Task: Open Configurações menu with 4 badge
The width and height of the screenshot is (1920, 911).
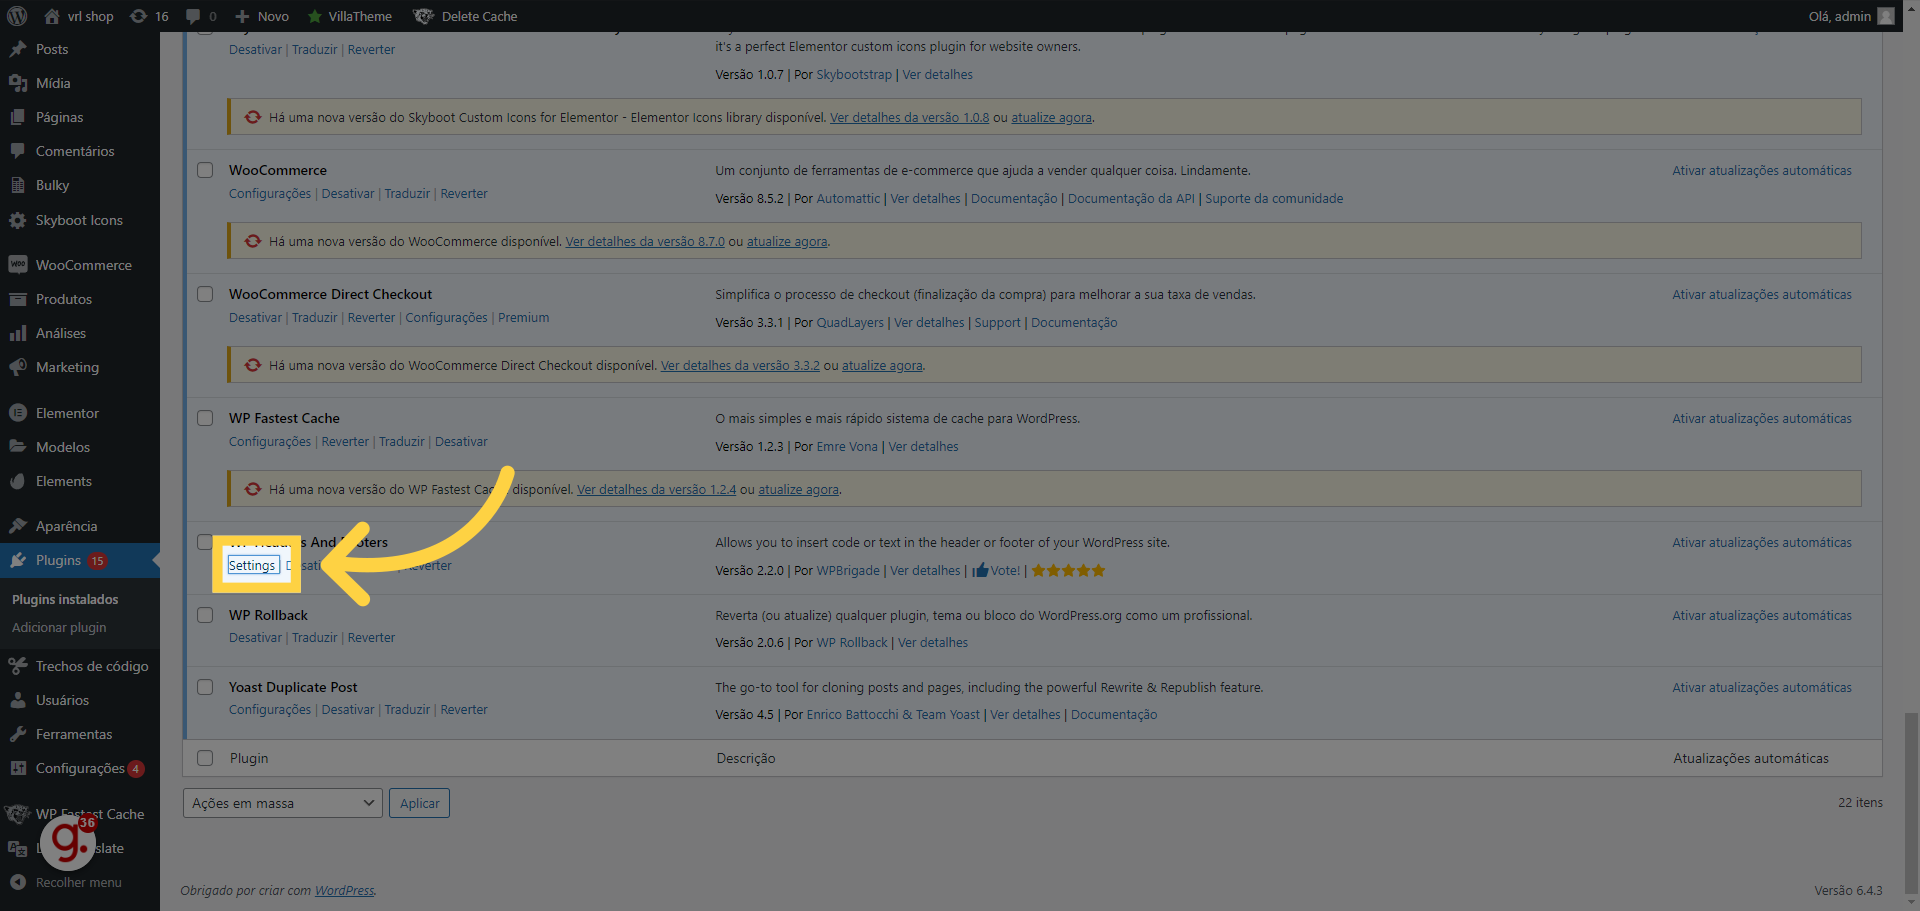Action: [x=80, y=768]
